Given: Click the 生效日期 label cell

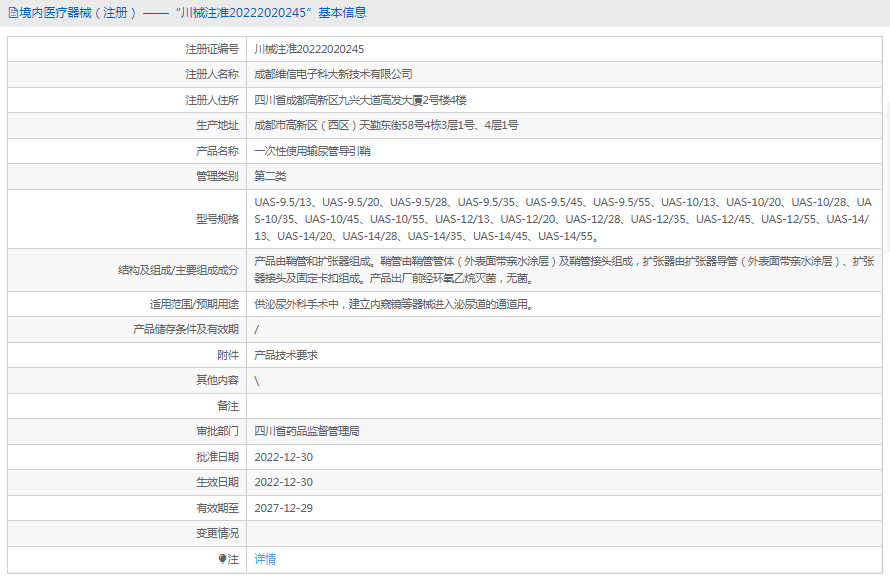Looking at the screenshot, I should point(127,482).
